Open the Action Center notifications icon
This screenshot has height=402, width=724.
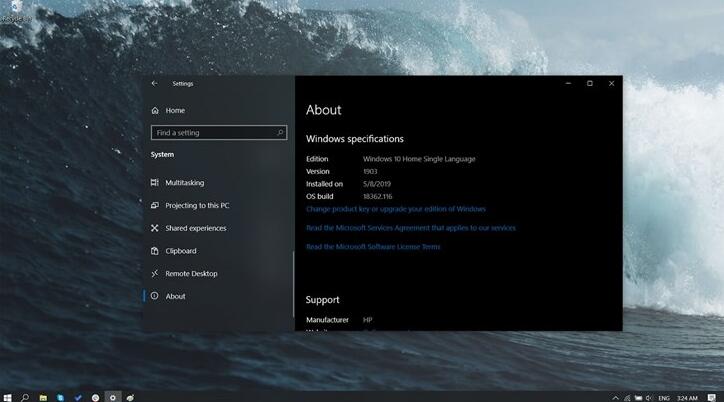712,398
